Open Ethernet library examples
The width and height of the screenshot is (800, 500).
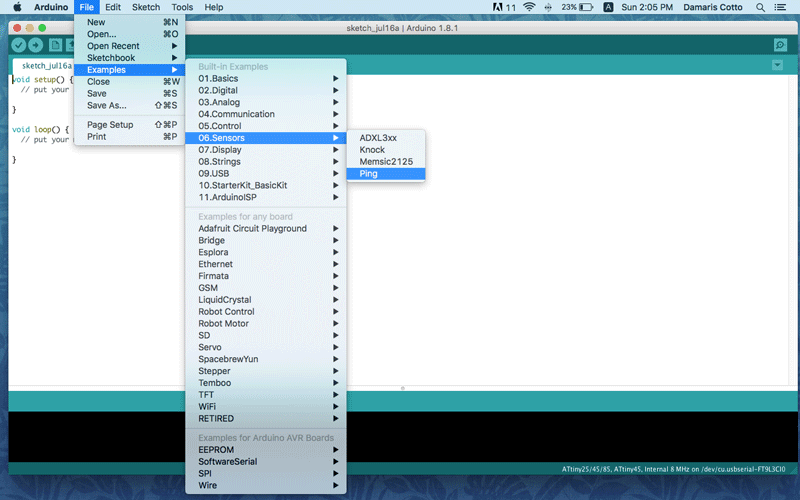(266, 264)
